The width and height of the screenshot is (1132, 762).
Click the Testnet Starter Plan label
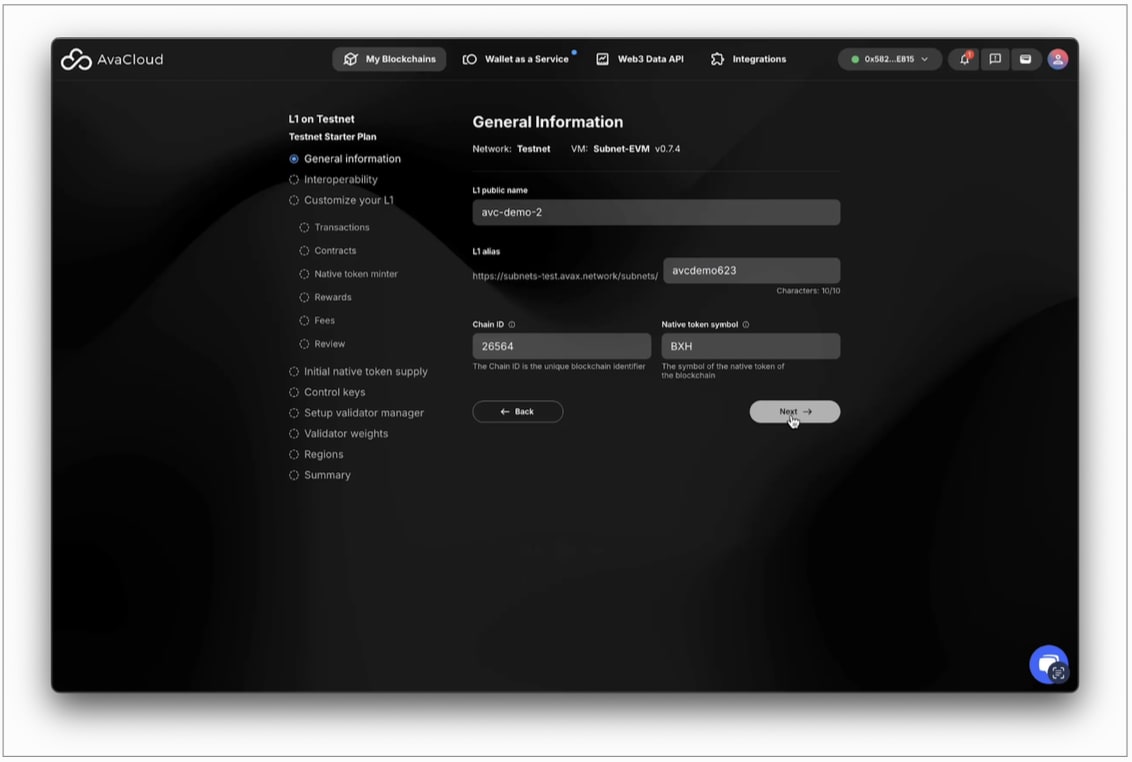[x=333, y=137]
